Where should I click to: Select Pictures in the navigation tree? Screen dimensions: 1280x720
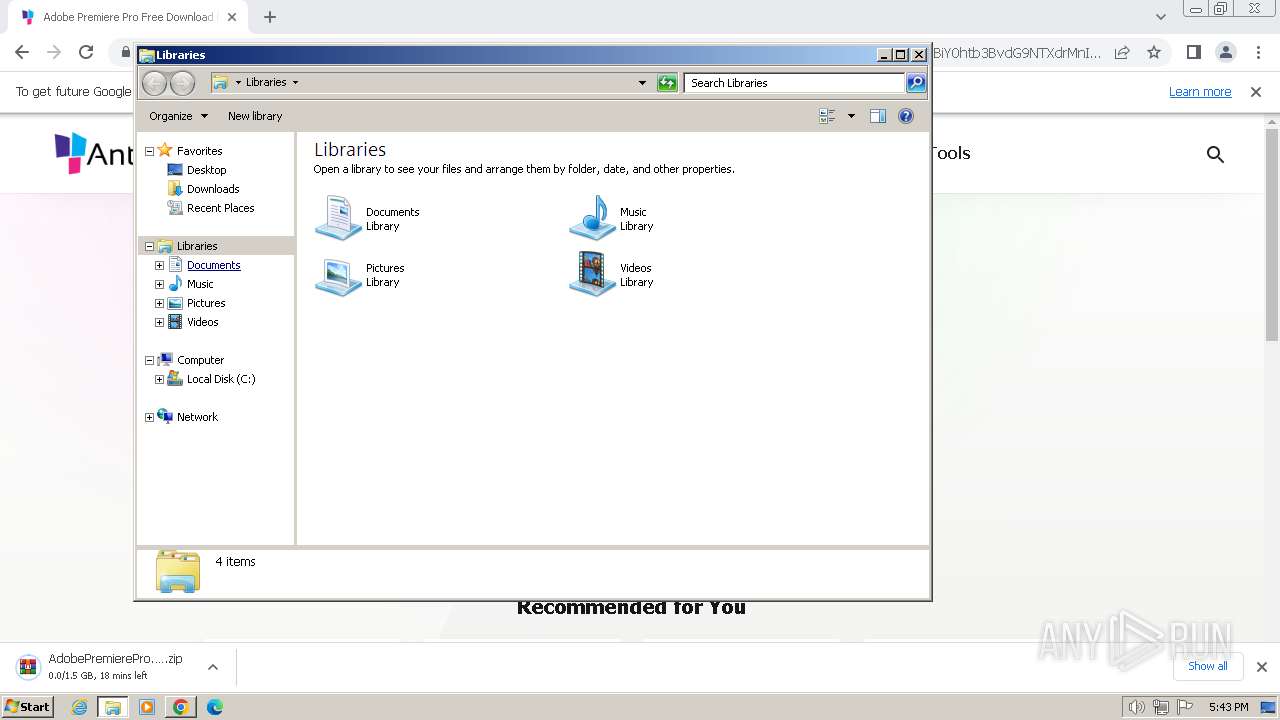point(206,303)
